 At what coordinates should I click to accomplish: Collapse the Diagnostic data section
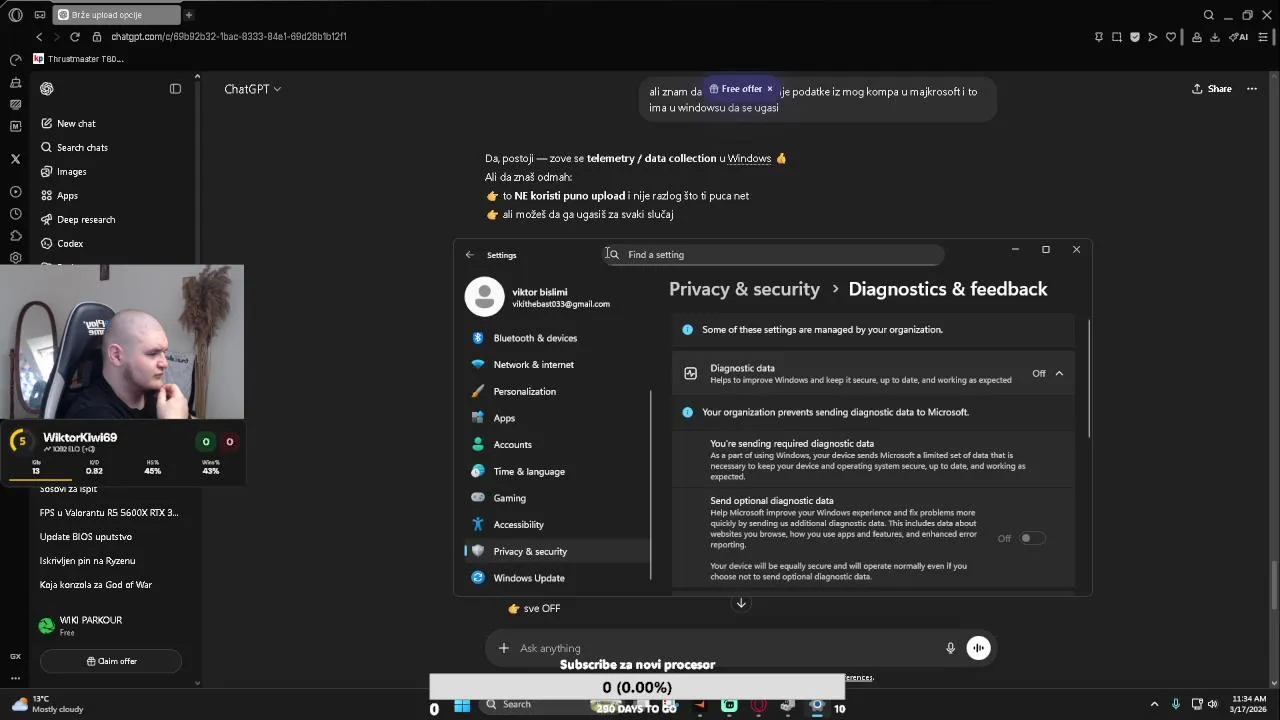(1059, 373)
